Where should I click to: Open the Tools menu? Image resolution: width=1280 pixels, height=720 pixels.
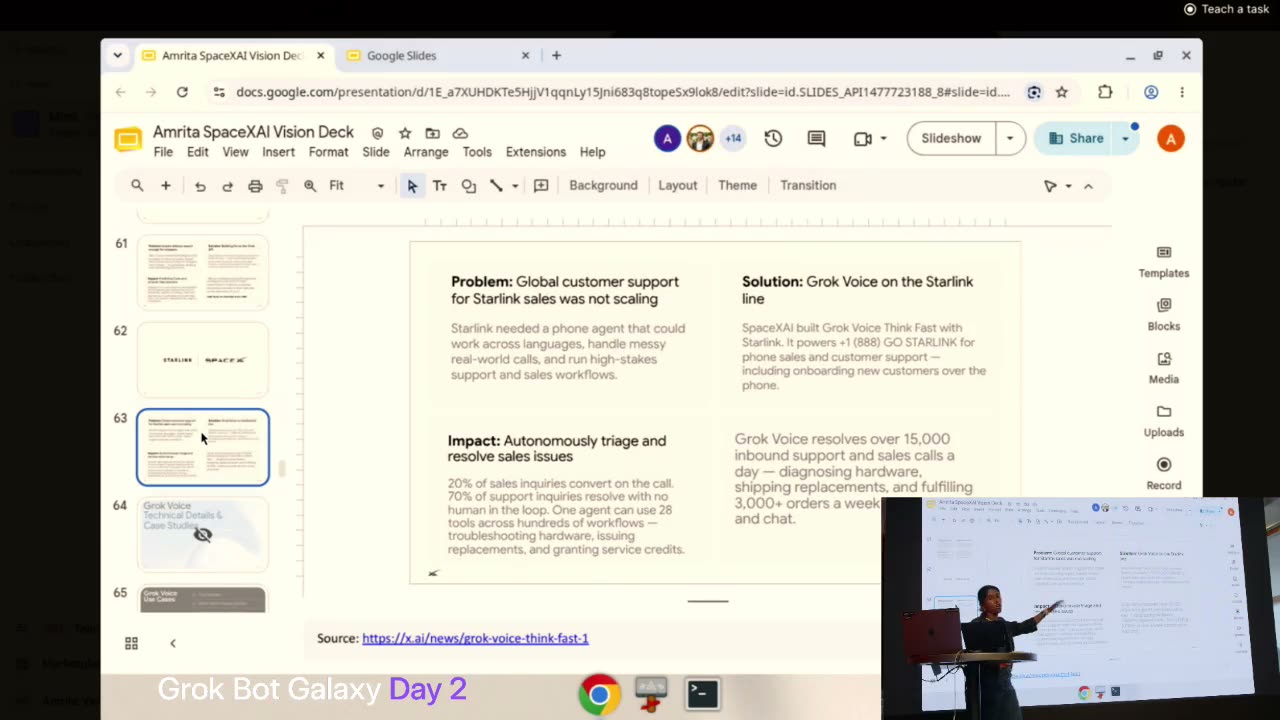(477, 152)
